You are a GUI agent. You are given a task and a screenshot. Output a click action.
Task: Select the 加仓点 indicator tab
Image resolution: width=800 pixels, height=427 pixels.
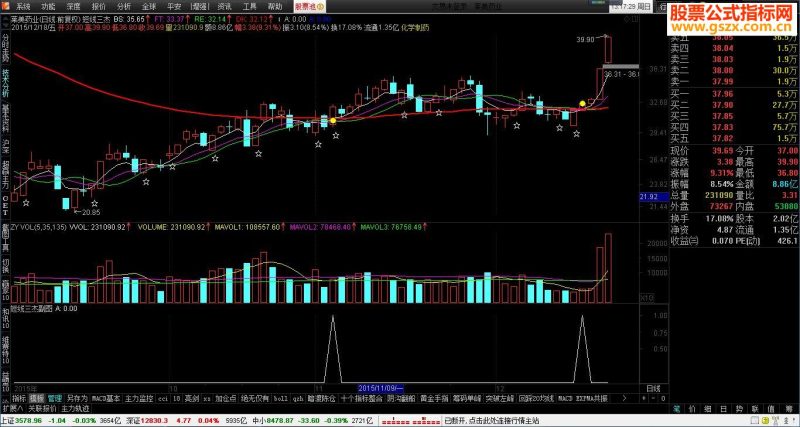pyautogui.click(x=226, y=398)
